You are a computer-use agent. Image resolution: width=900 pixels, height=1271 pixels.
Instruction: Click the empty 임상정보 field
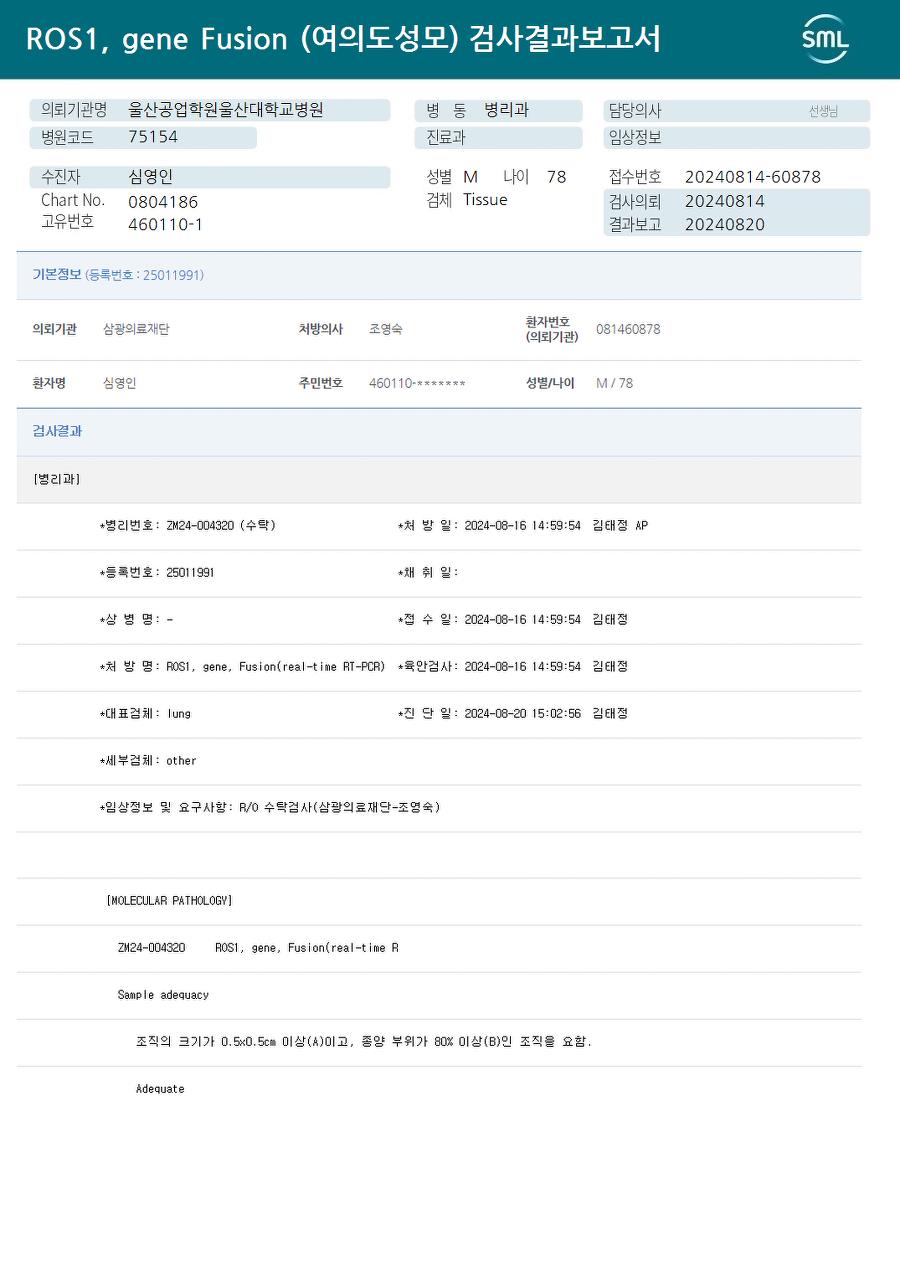[x=736, y=137]
